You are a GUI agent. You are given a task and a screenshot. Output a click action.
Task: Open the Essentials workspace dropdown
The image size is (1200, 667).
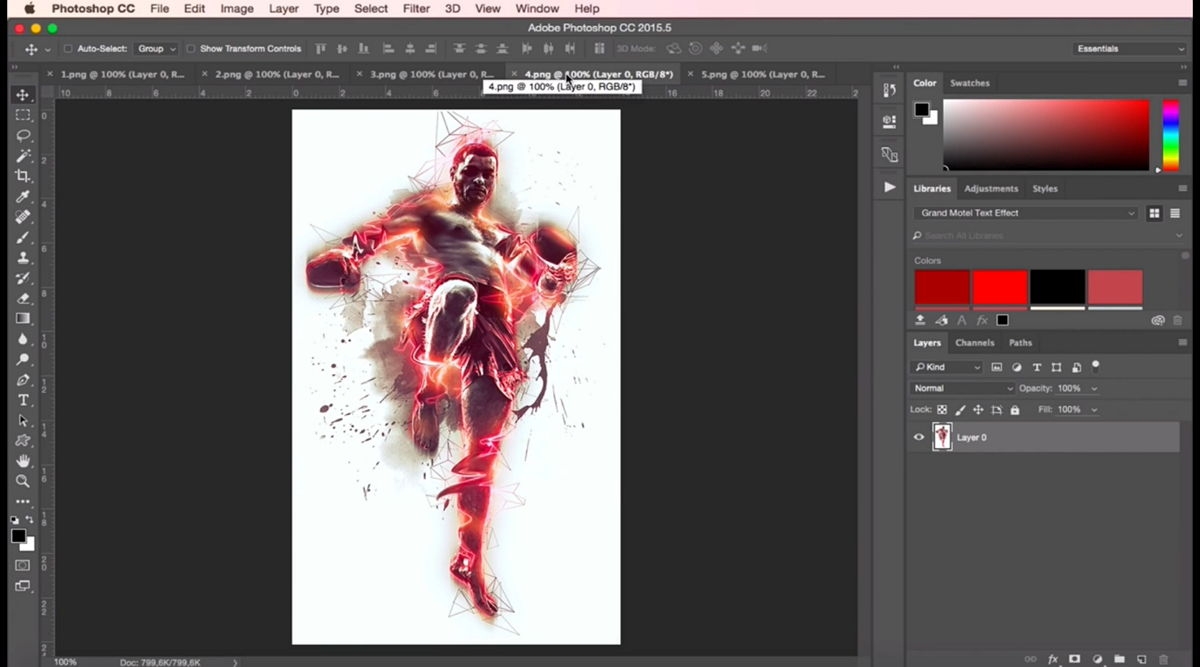(1129, 49)
